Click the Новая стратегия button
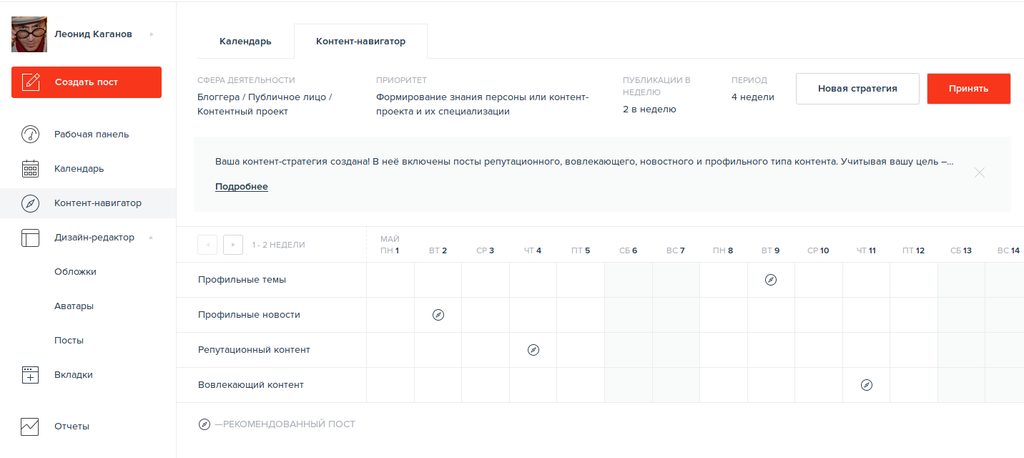 [x=857, y=88]
